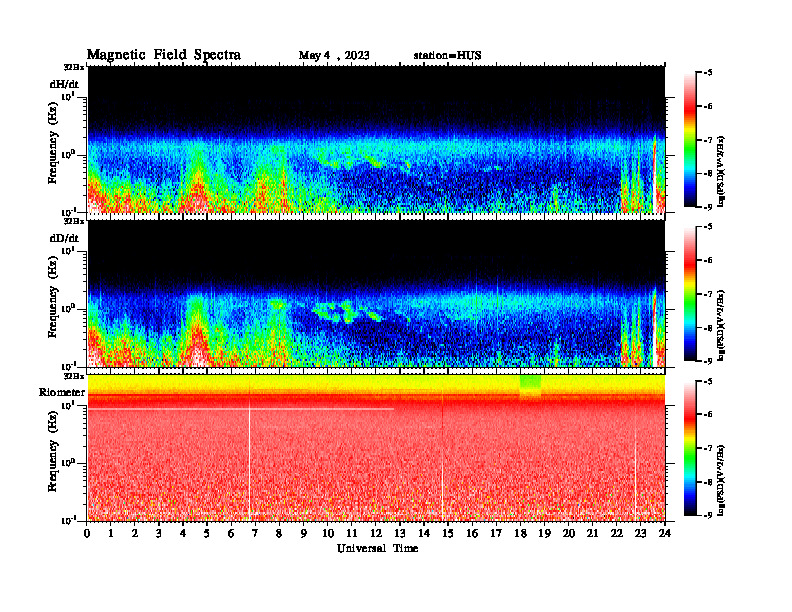792x612 pixels.
Task: Click the "Universal Time" axis label
Action: (x=377, y=548)
